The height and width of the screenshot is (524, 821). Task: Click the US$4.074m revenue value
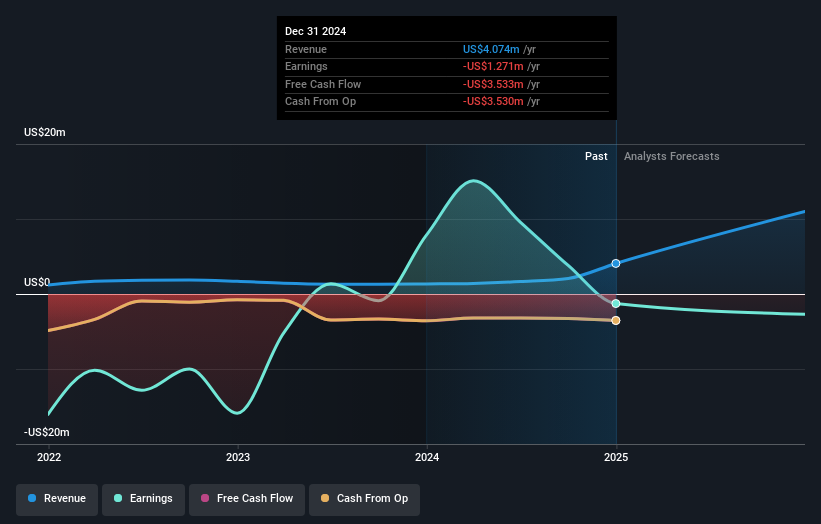[x=491, y=49]
